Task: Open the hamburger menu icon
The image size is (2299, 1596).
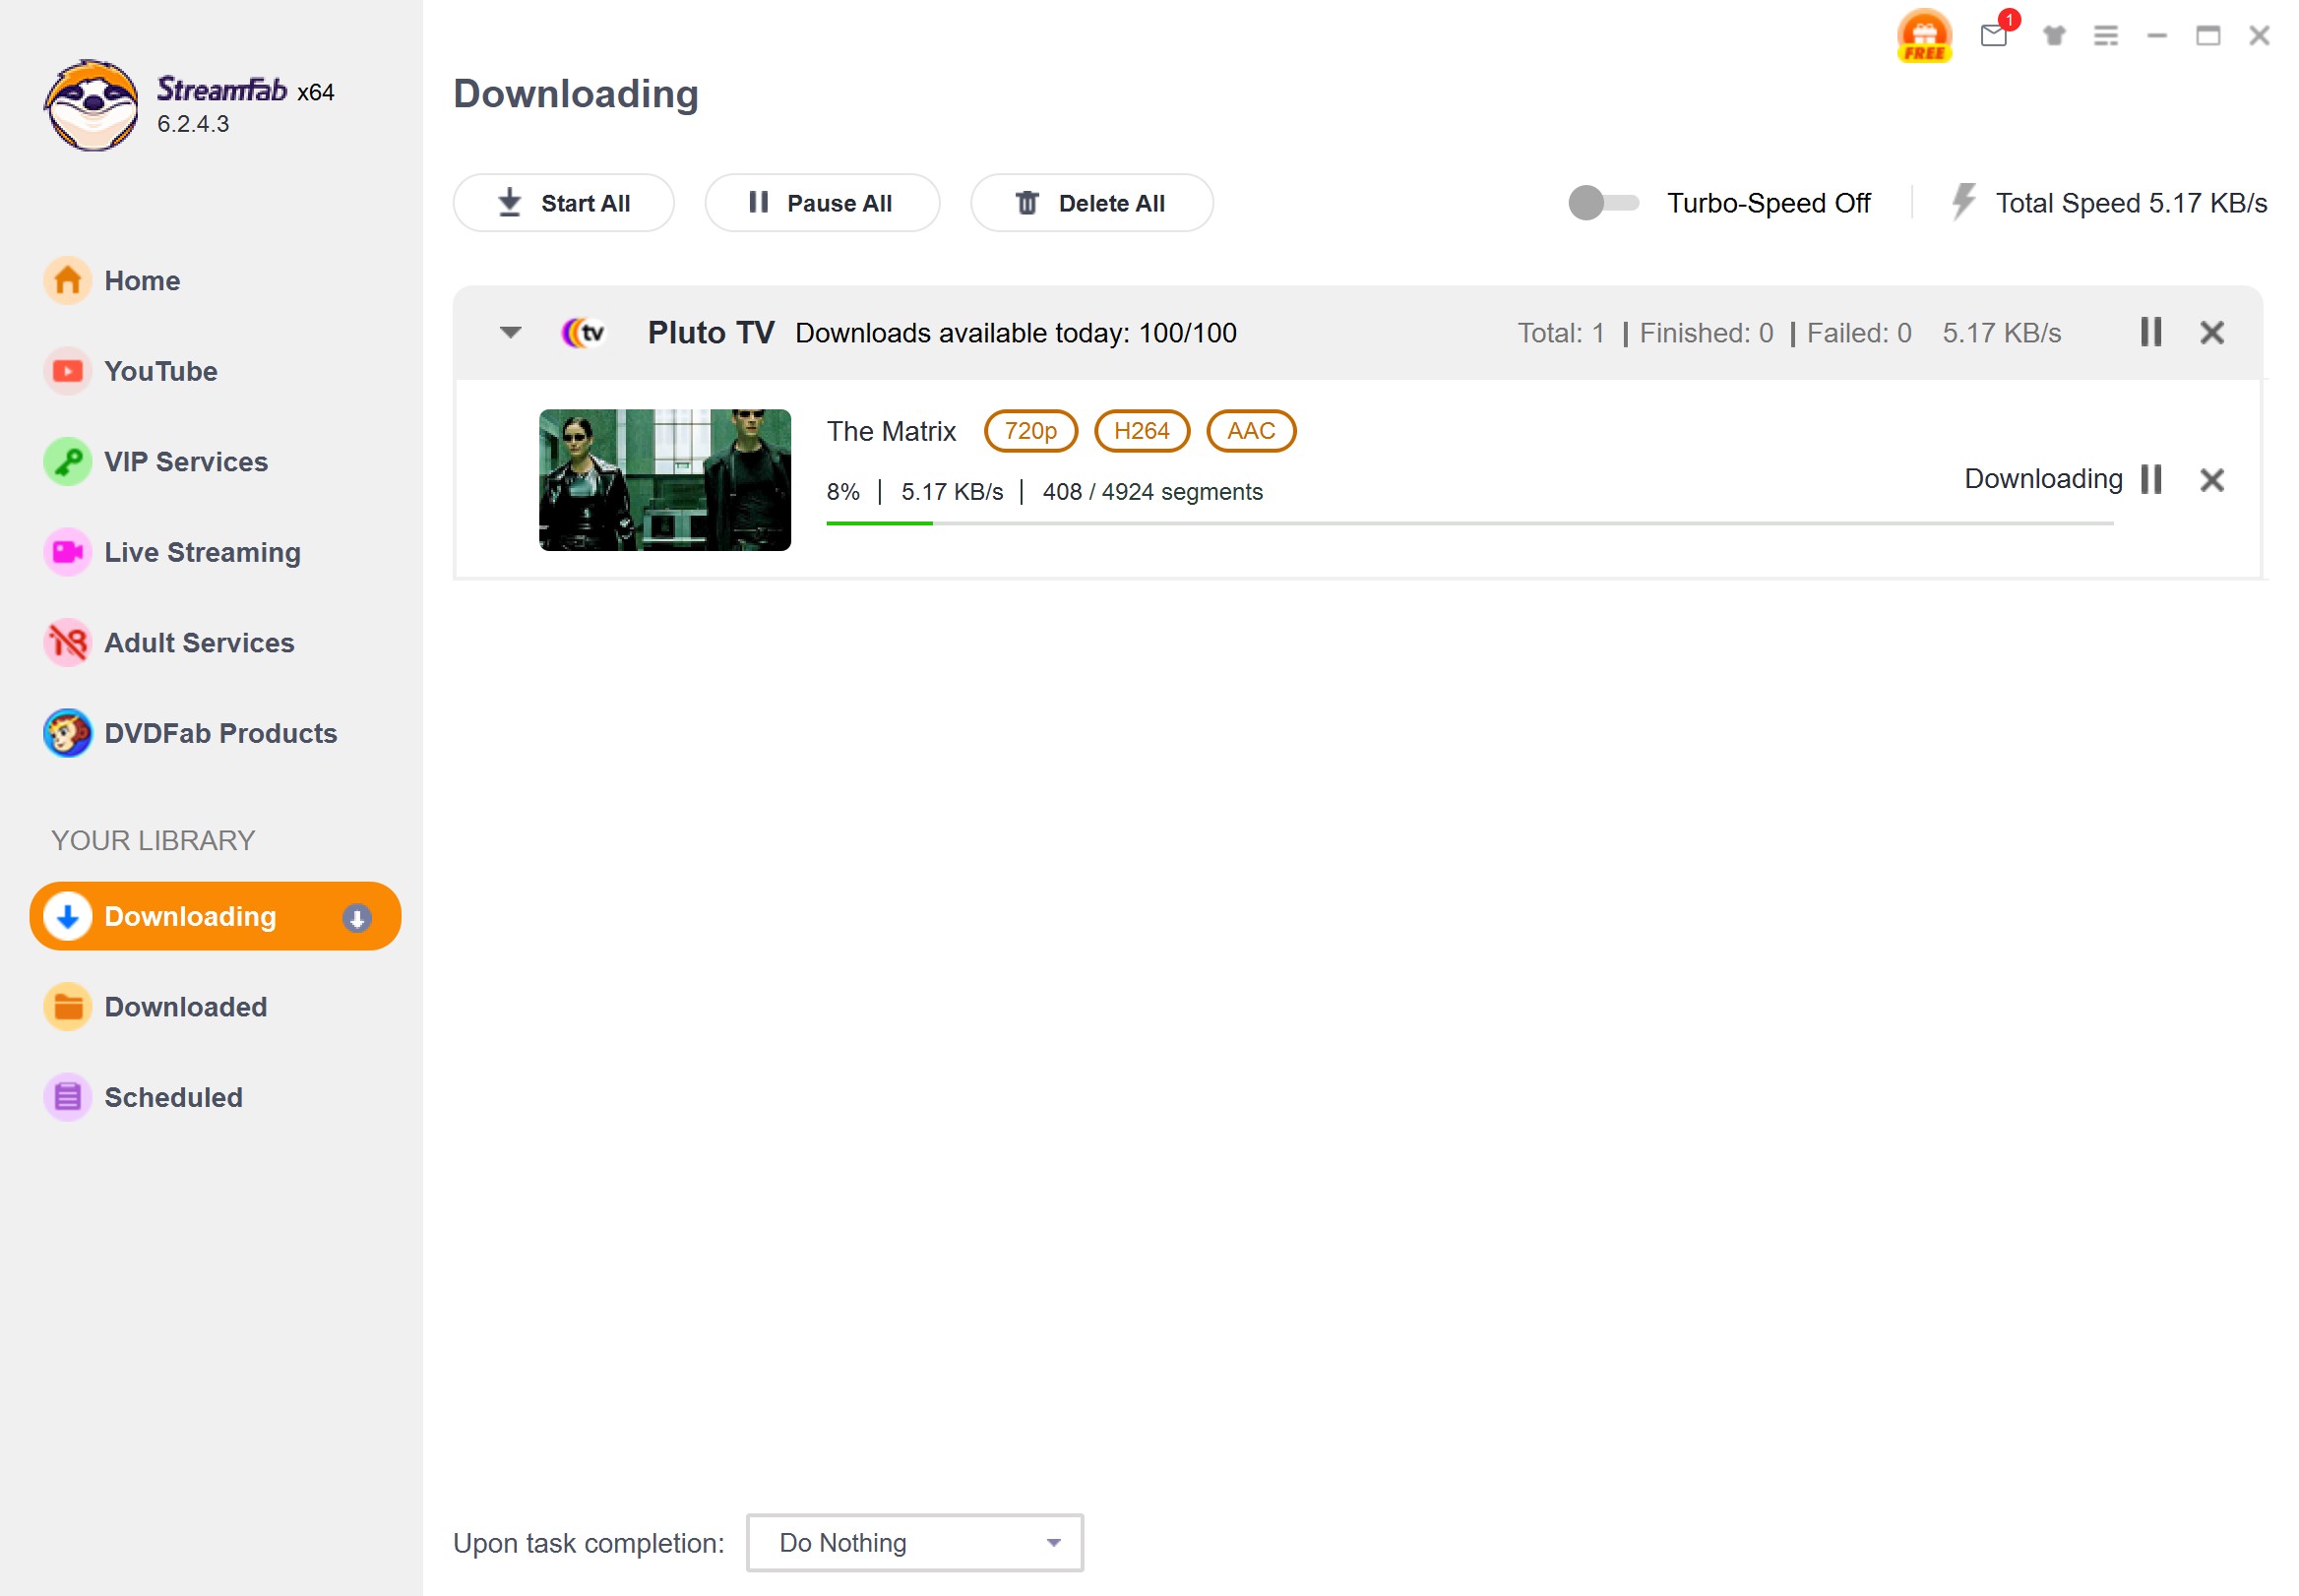Action: (x=2105, y=36)
